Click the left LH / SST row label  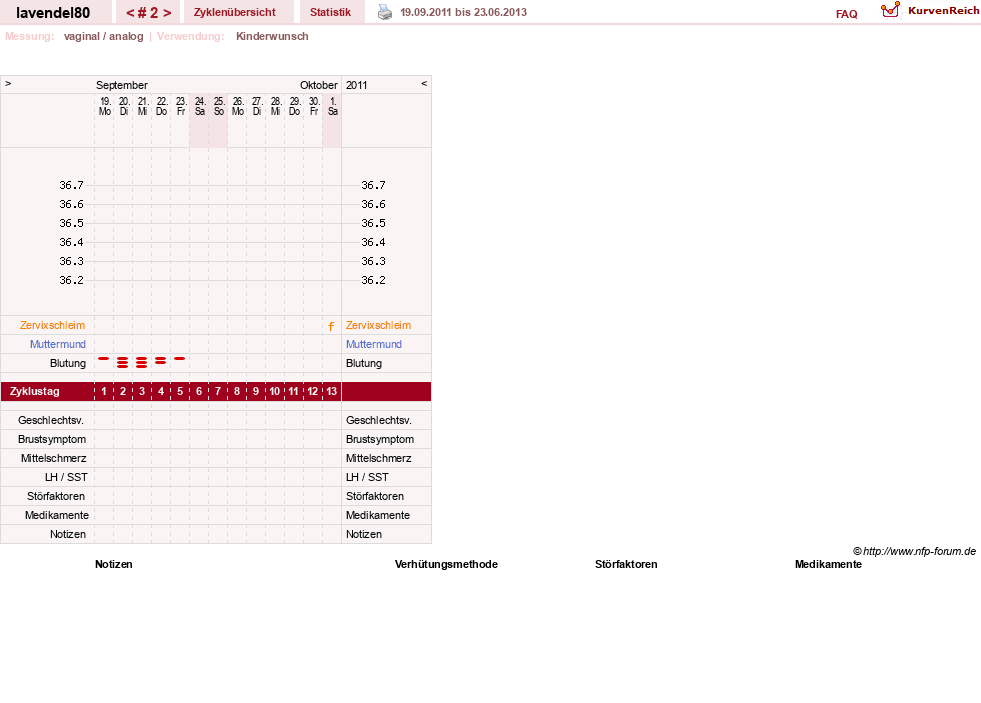(x=66, y=477)
